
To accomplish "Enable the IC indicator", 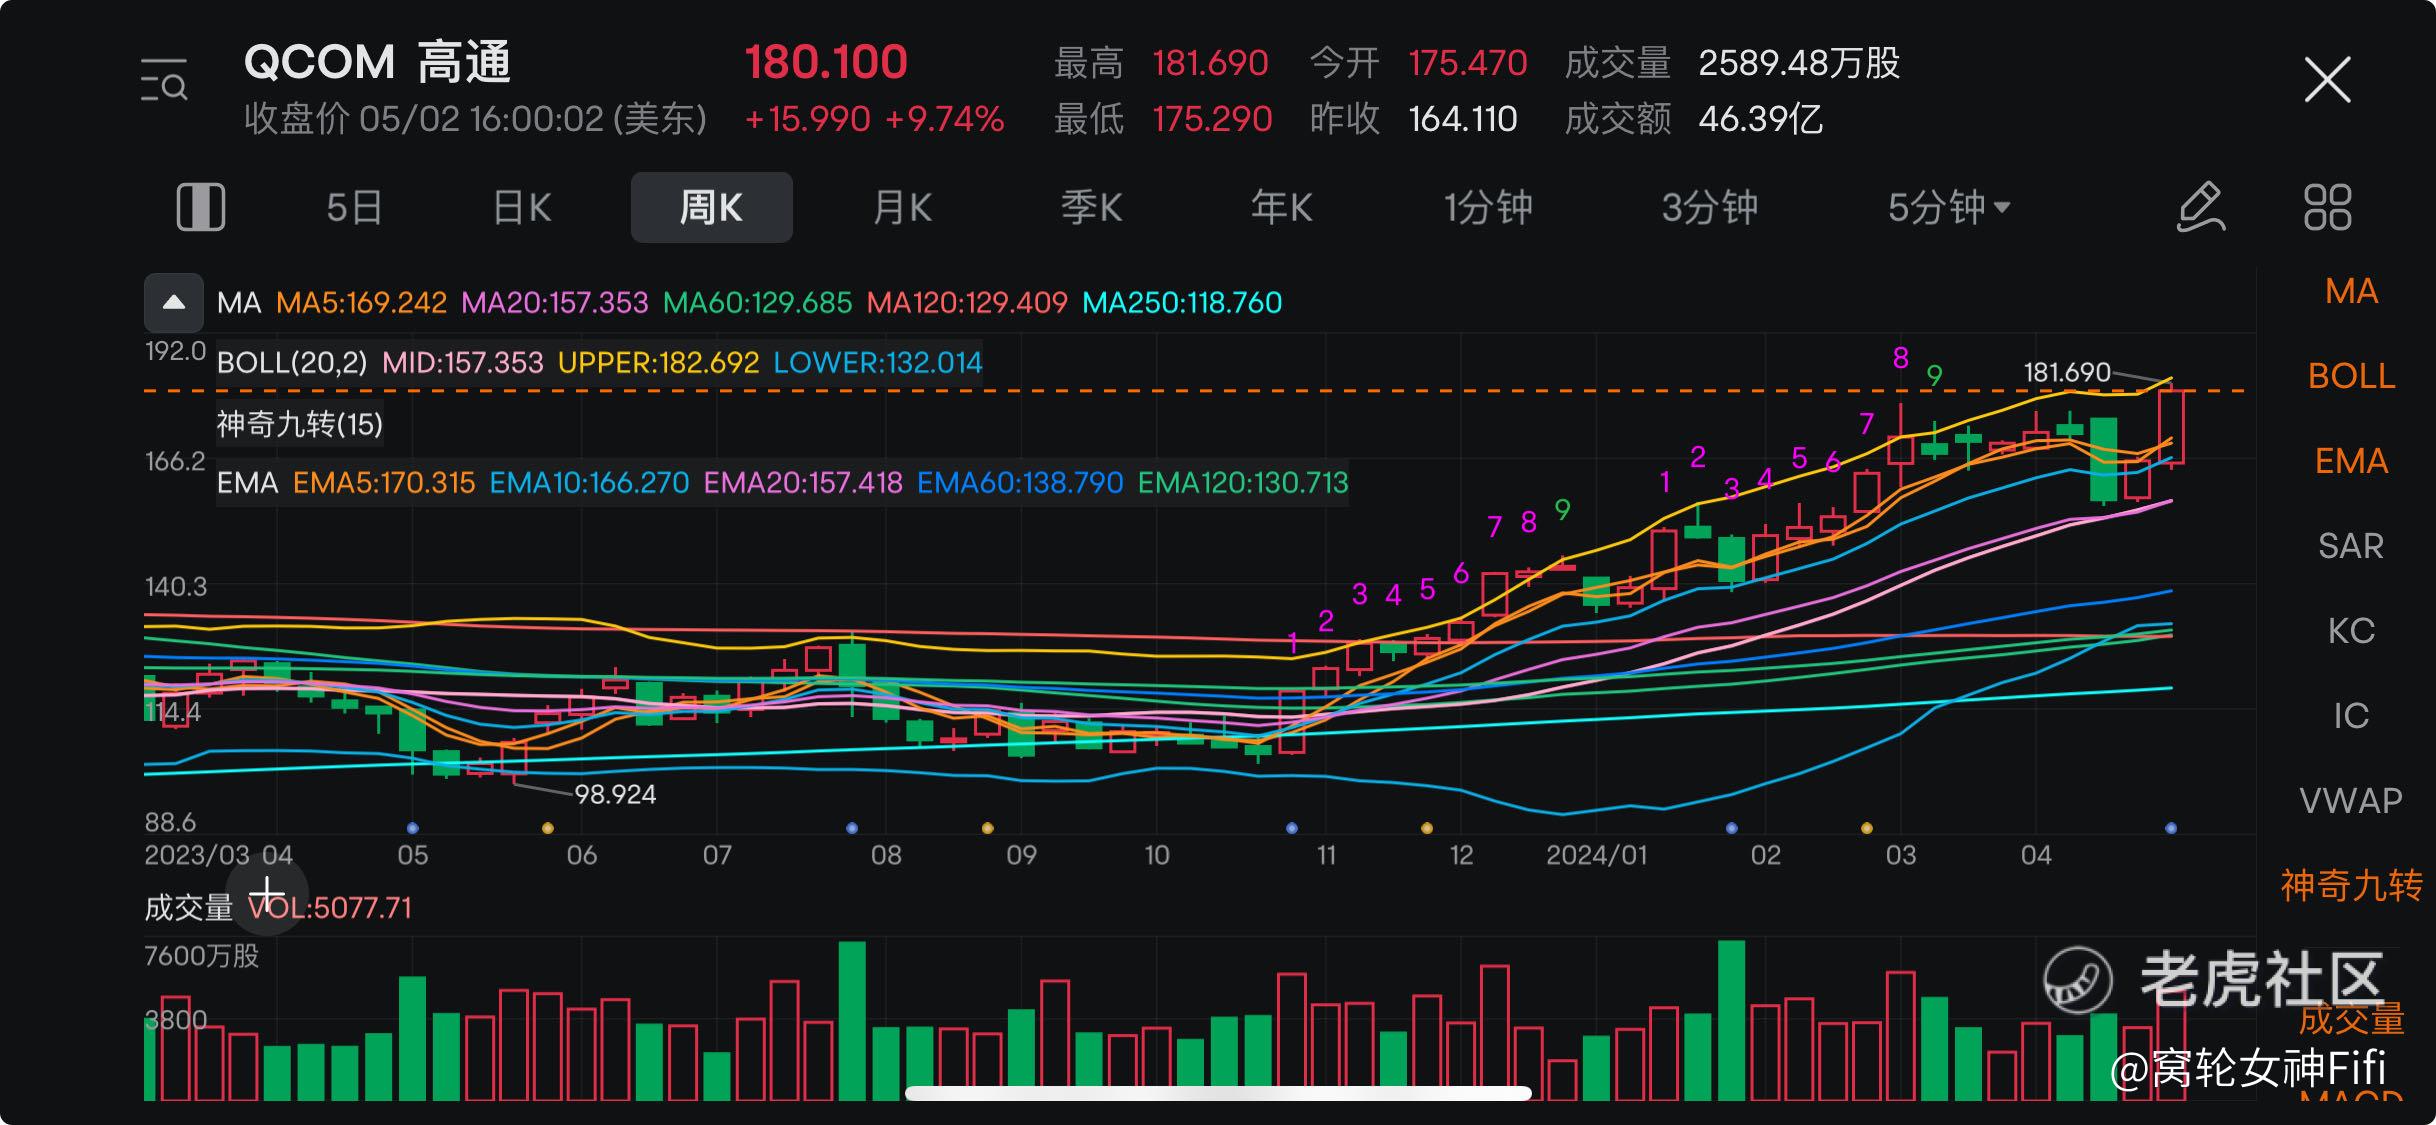I will pyautogui.click(x=2351, y=716).
